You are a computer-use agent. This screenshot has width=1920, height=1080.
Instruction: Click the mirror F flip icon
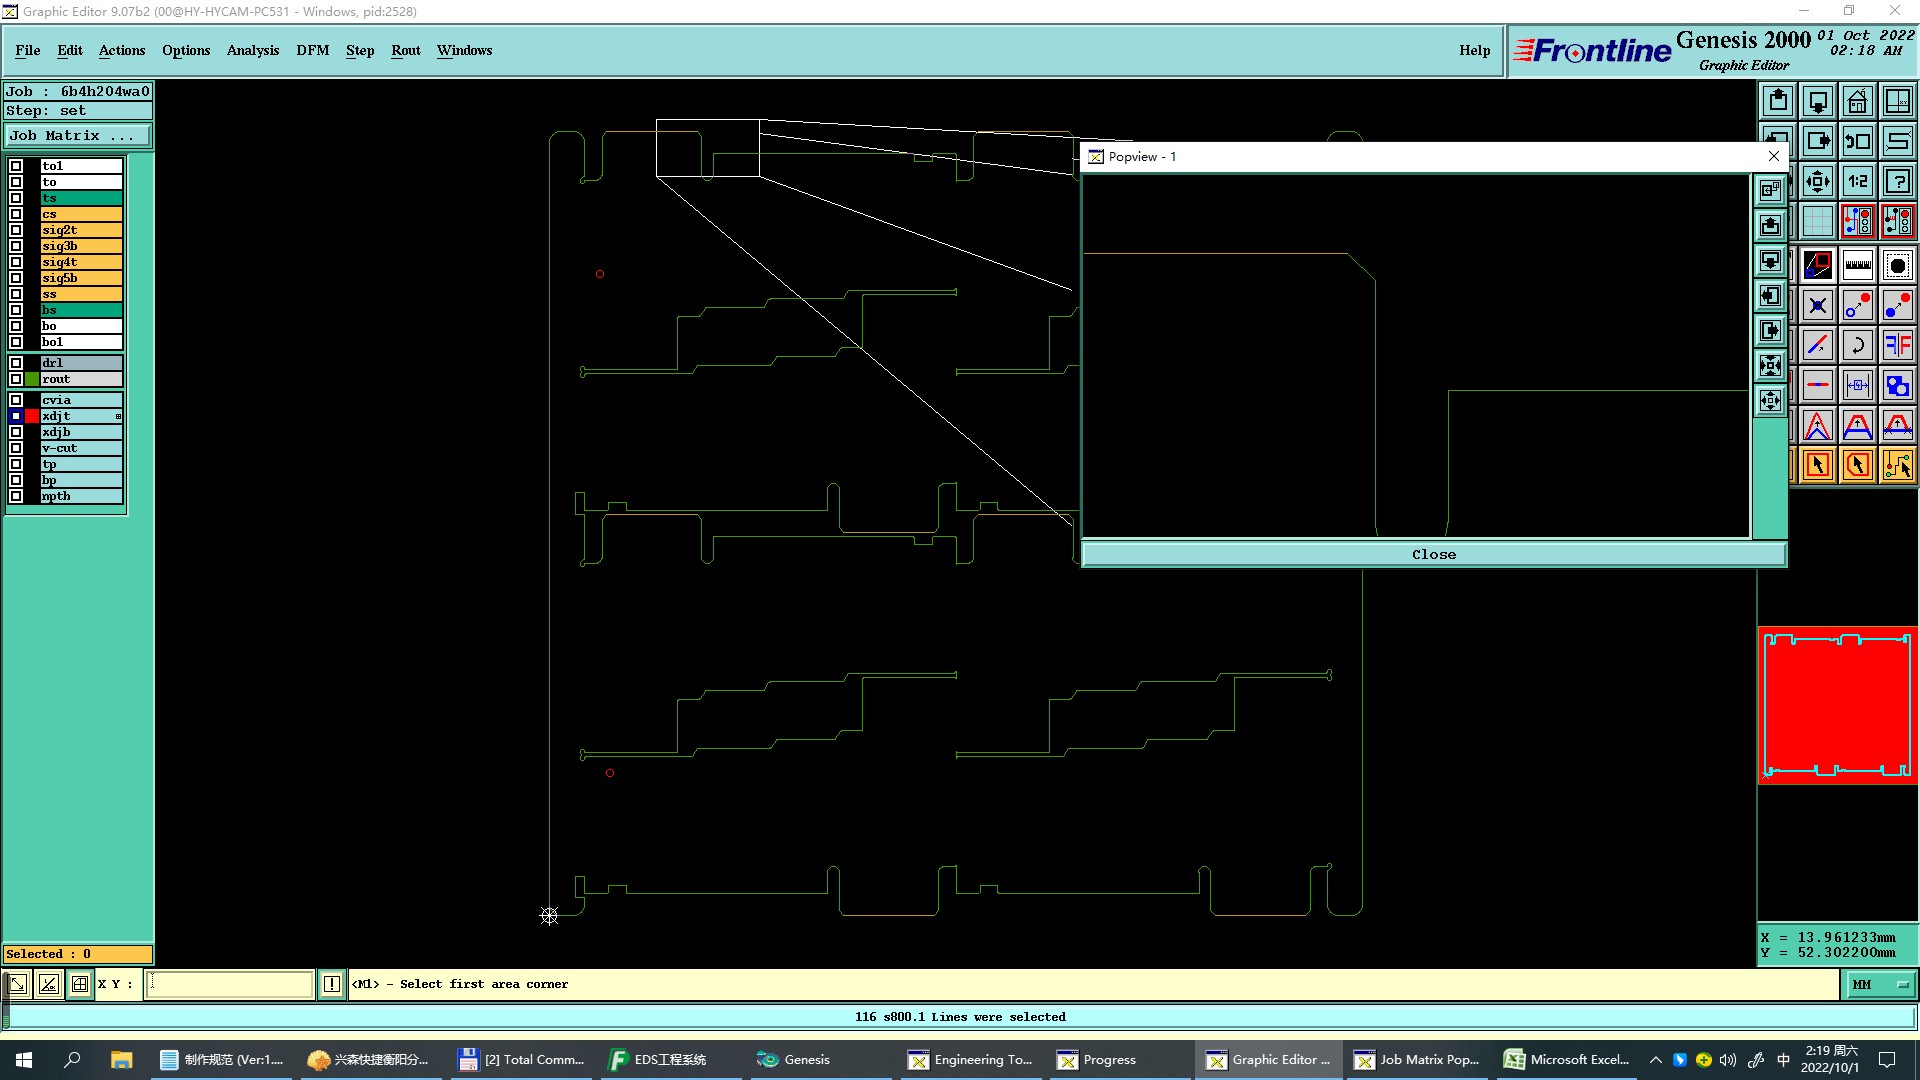(x=1897, y=345)
